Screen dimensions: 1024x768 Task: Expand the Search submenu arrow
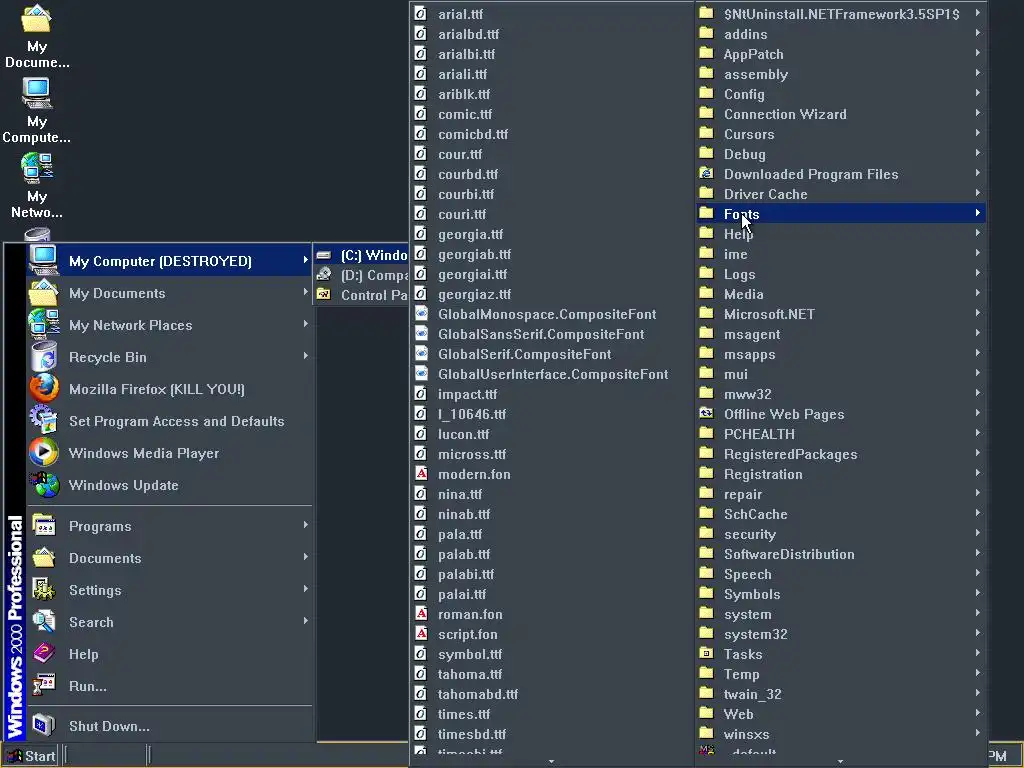click(305, 621)
